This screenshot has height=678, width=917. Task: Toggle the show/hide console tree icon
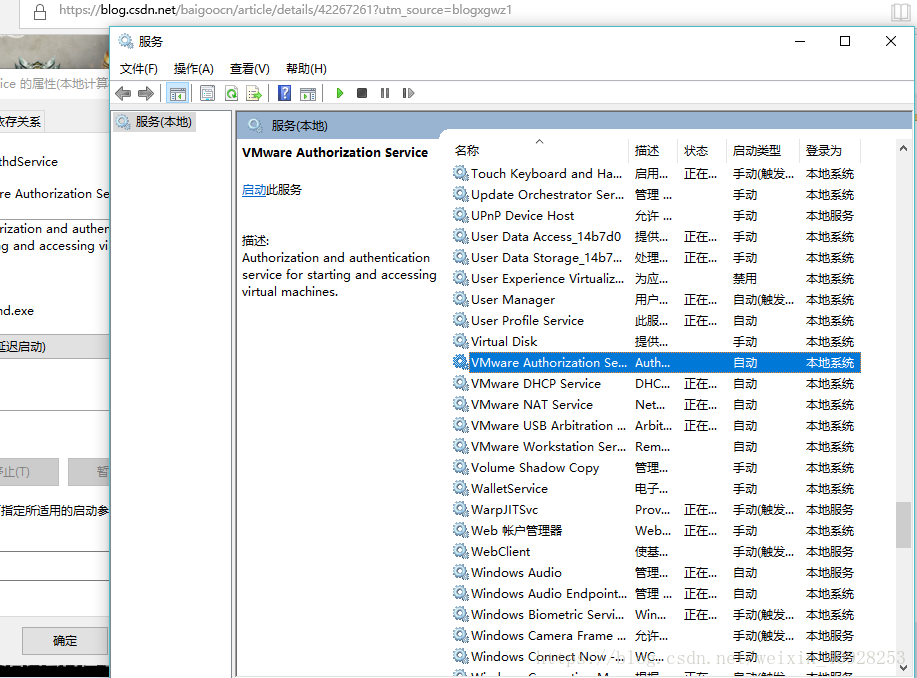177,93
